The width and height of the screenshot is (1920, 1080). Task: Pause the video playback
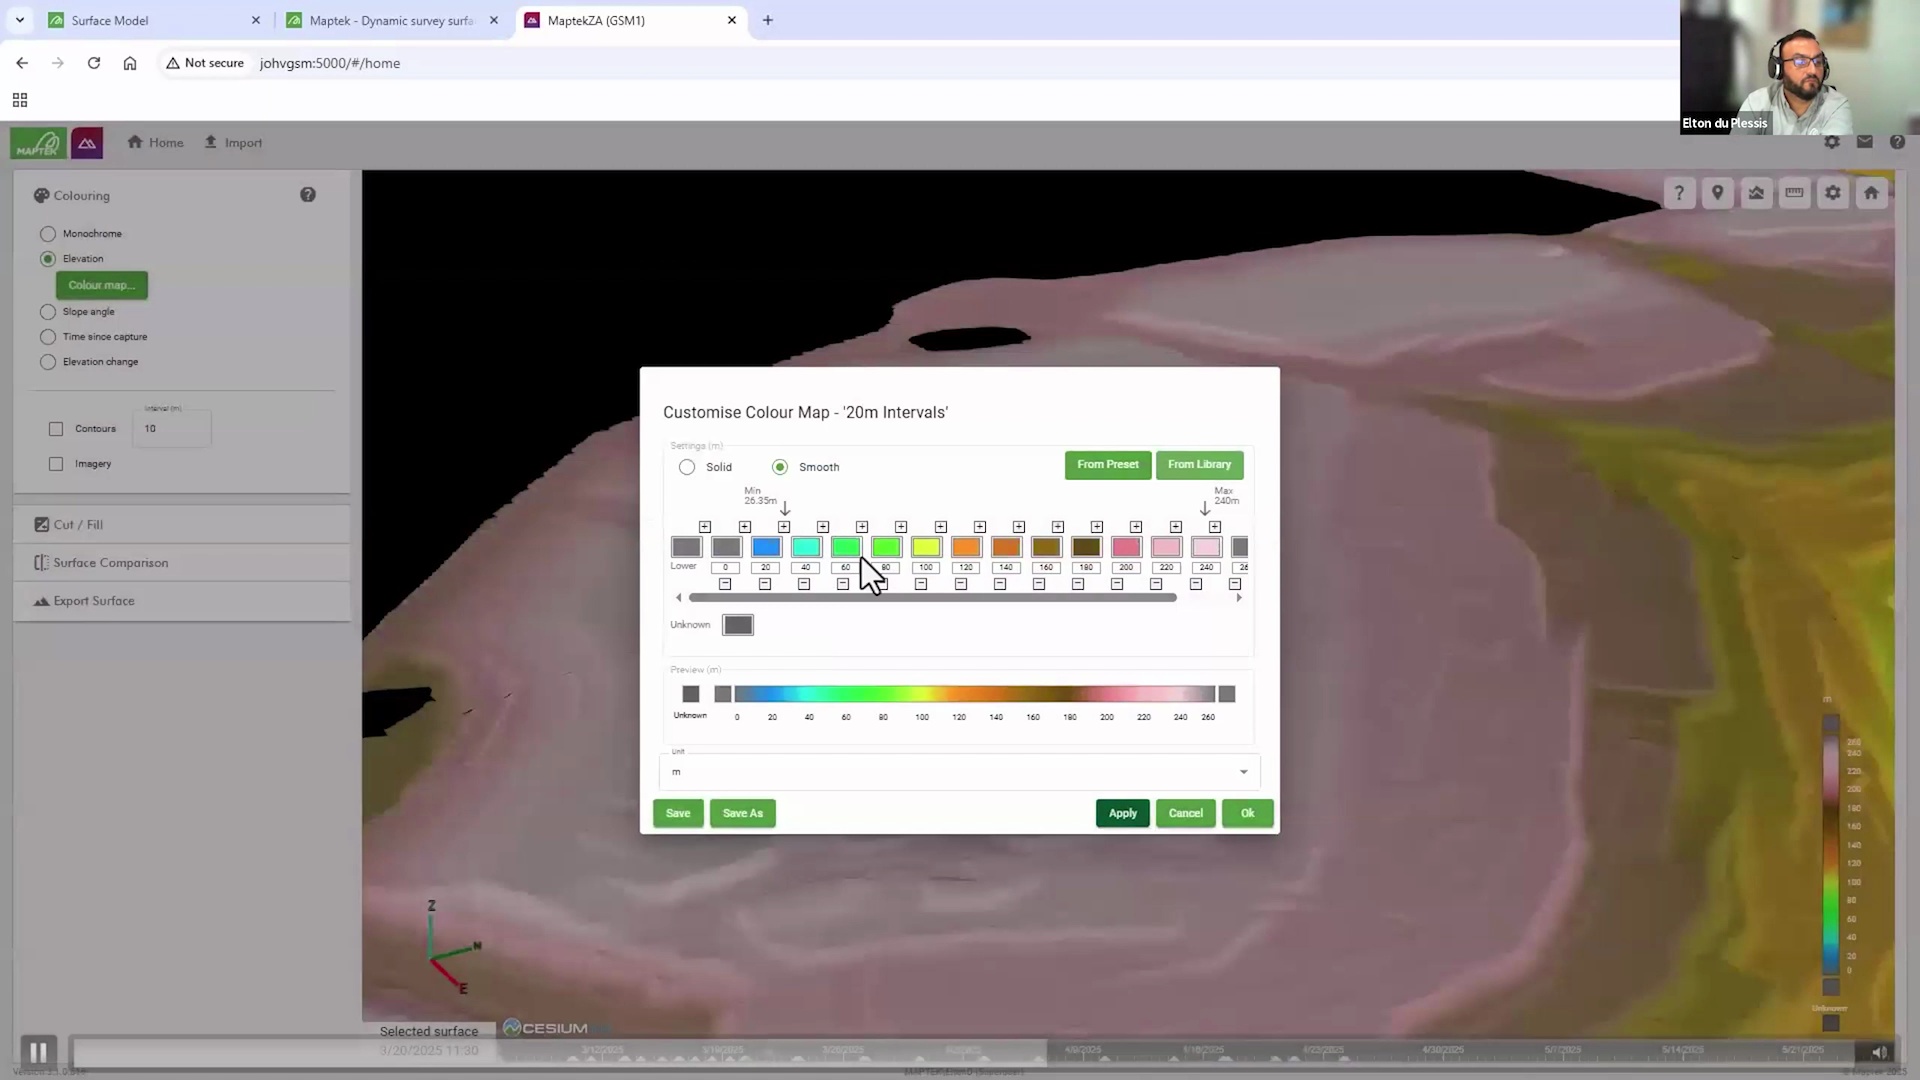(x=38, y=1052)
